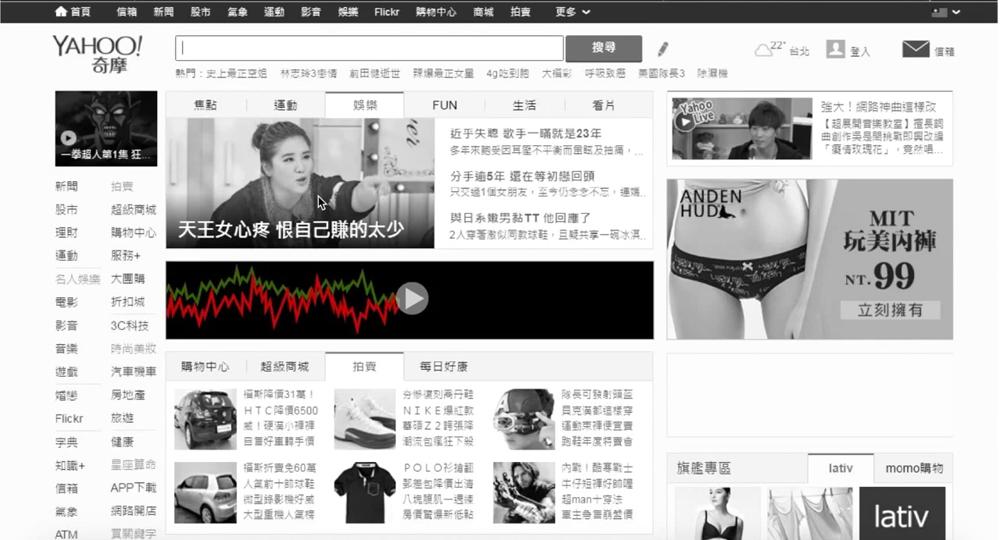This screenshot has height=540, width=1000.
Task: Select the FUN tab
Action: click(444, 105)
